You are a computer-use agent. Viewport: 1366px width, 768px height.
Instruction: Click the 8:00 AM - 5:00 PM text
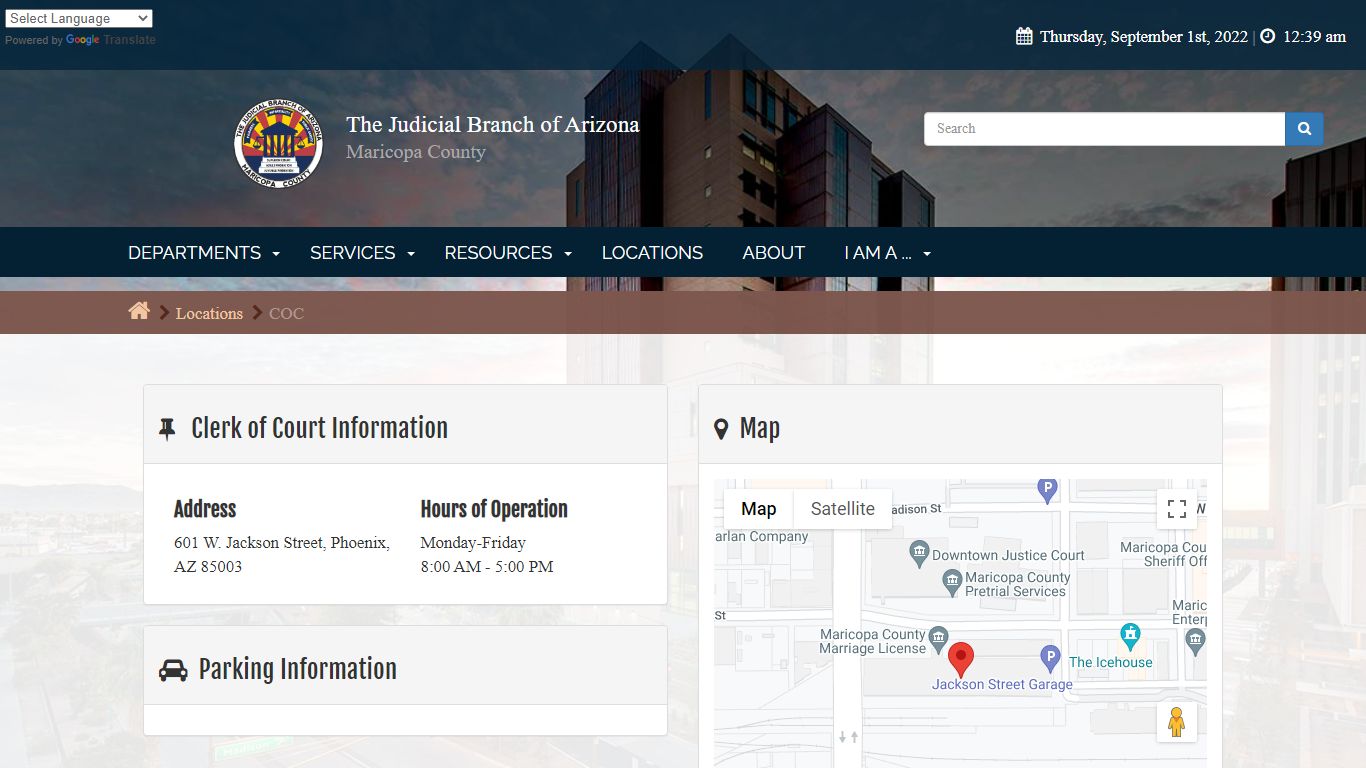[487, 567]
